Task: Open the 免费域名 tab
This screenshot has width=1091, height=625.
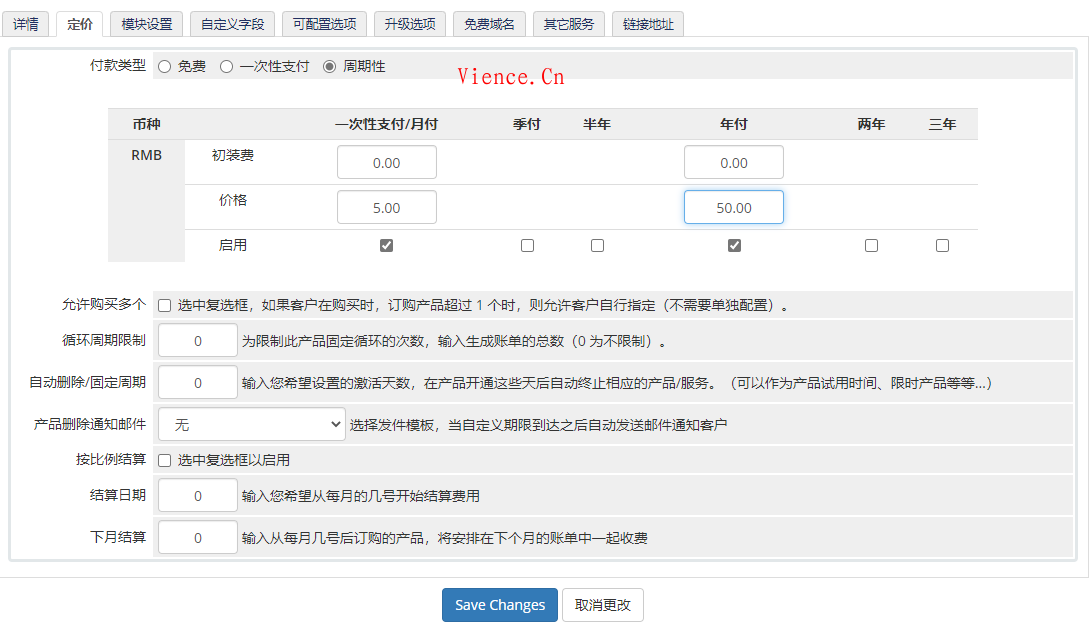Action: tap(491, 24)
